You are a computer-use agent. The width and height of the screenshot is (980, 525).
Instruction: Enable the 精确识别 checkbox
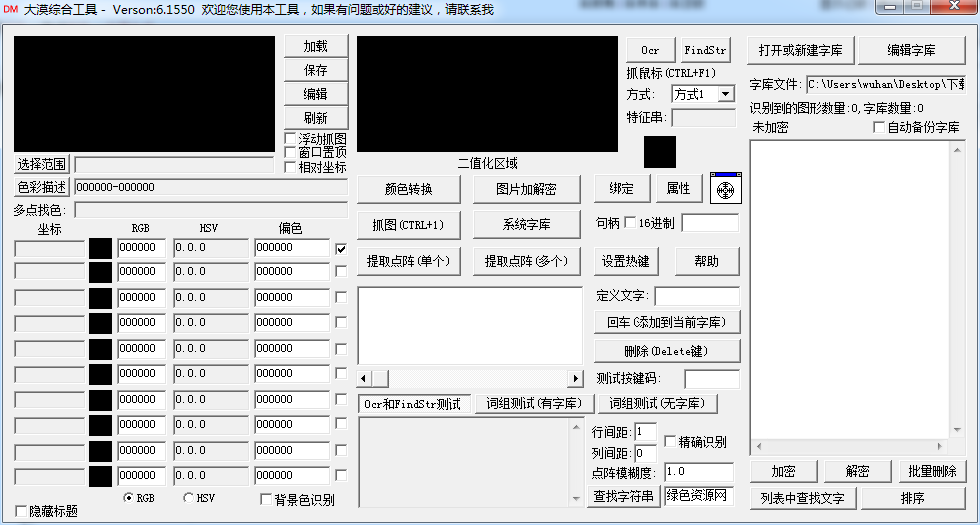pos(669,441)
